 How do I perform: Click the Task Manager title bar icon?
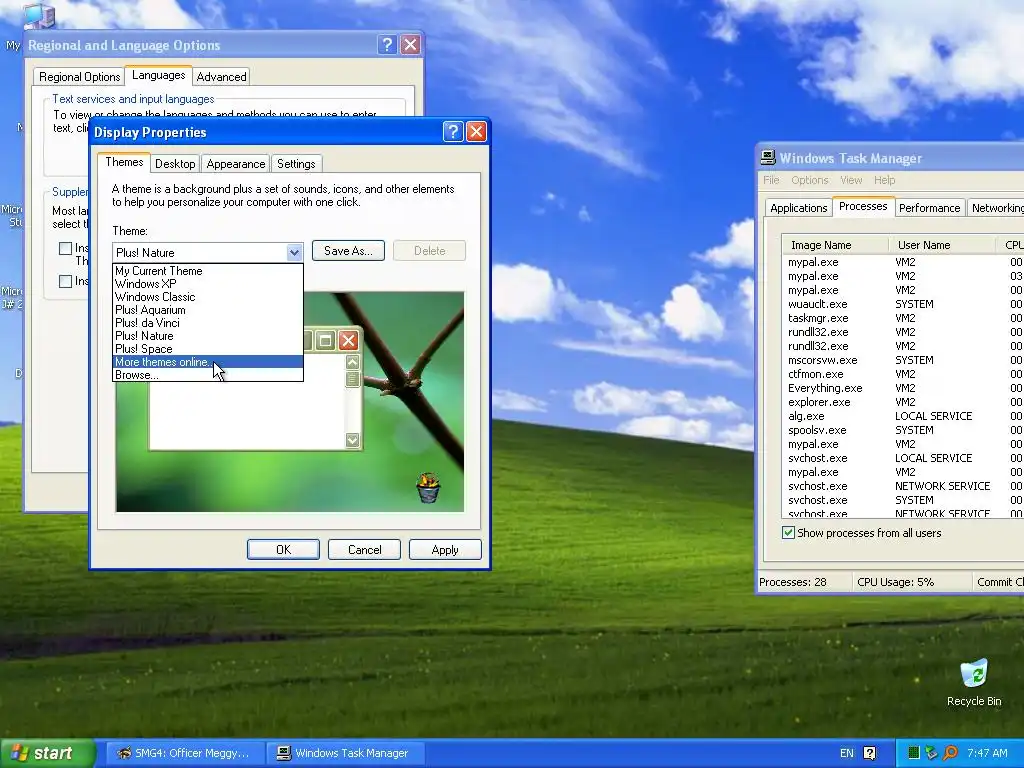click(x=768, y=157)
